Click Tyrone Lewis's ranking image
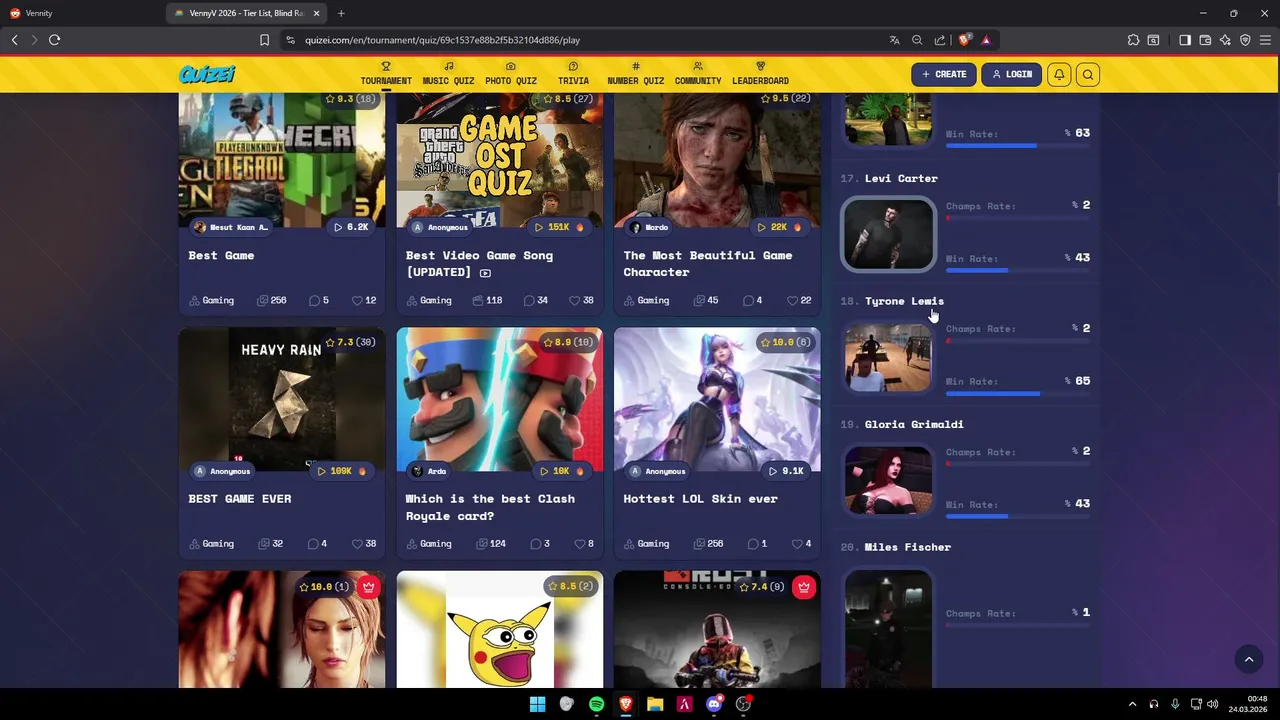1280x720 pixels. point(888,357)
